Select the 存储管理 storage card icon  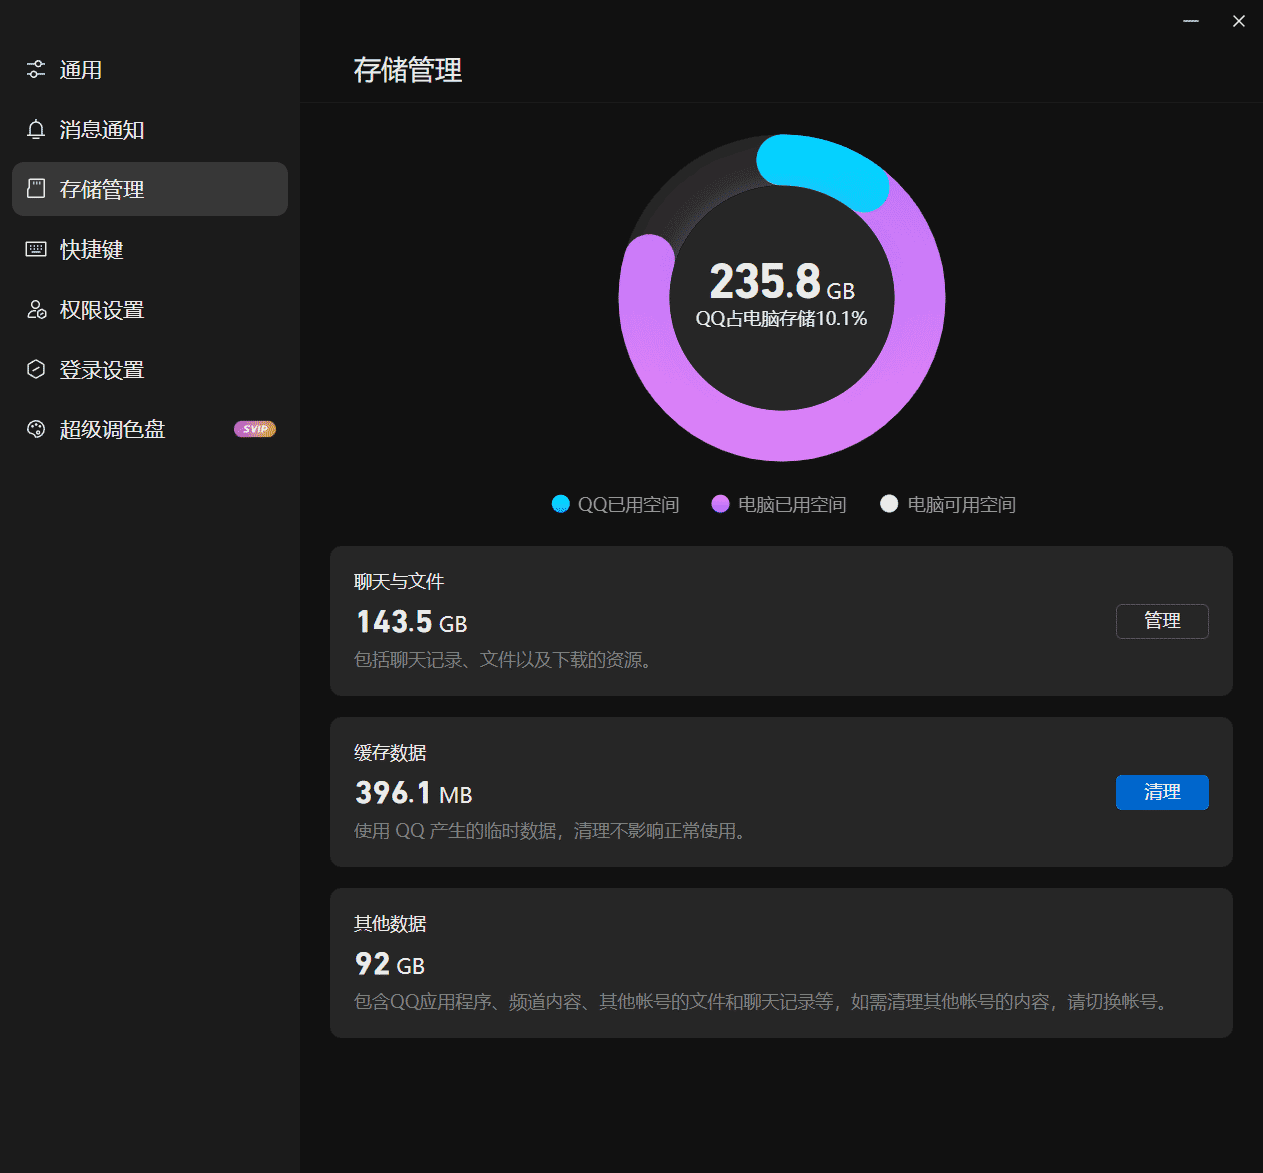click(36, 189)
